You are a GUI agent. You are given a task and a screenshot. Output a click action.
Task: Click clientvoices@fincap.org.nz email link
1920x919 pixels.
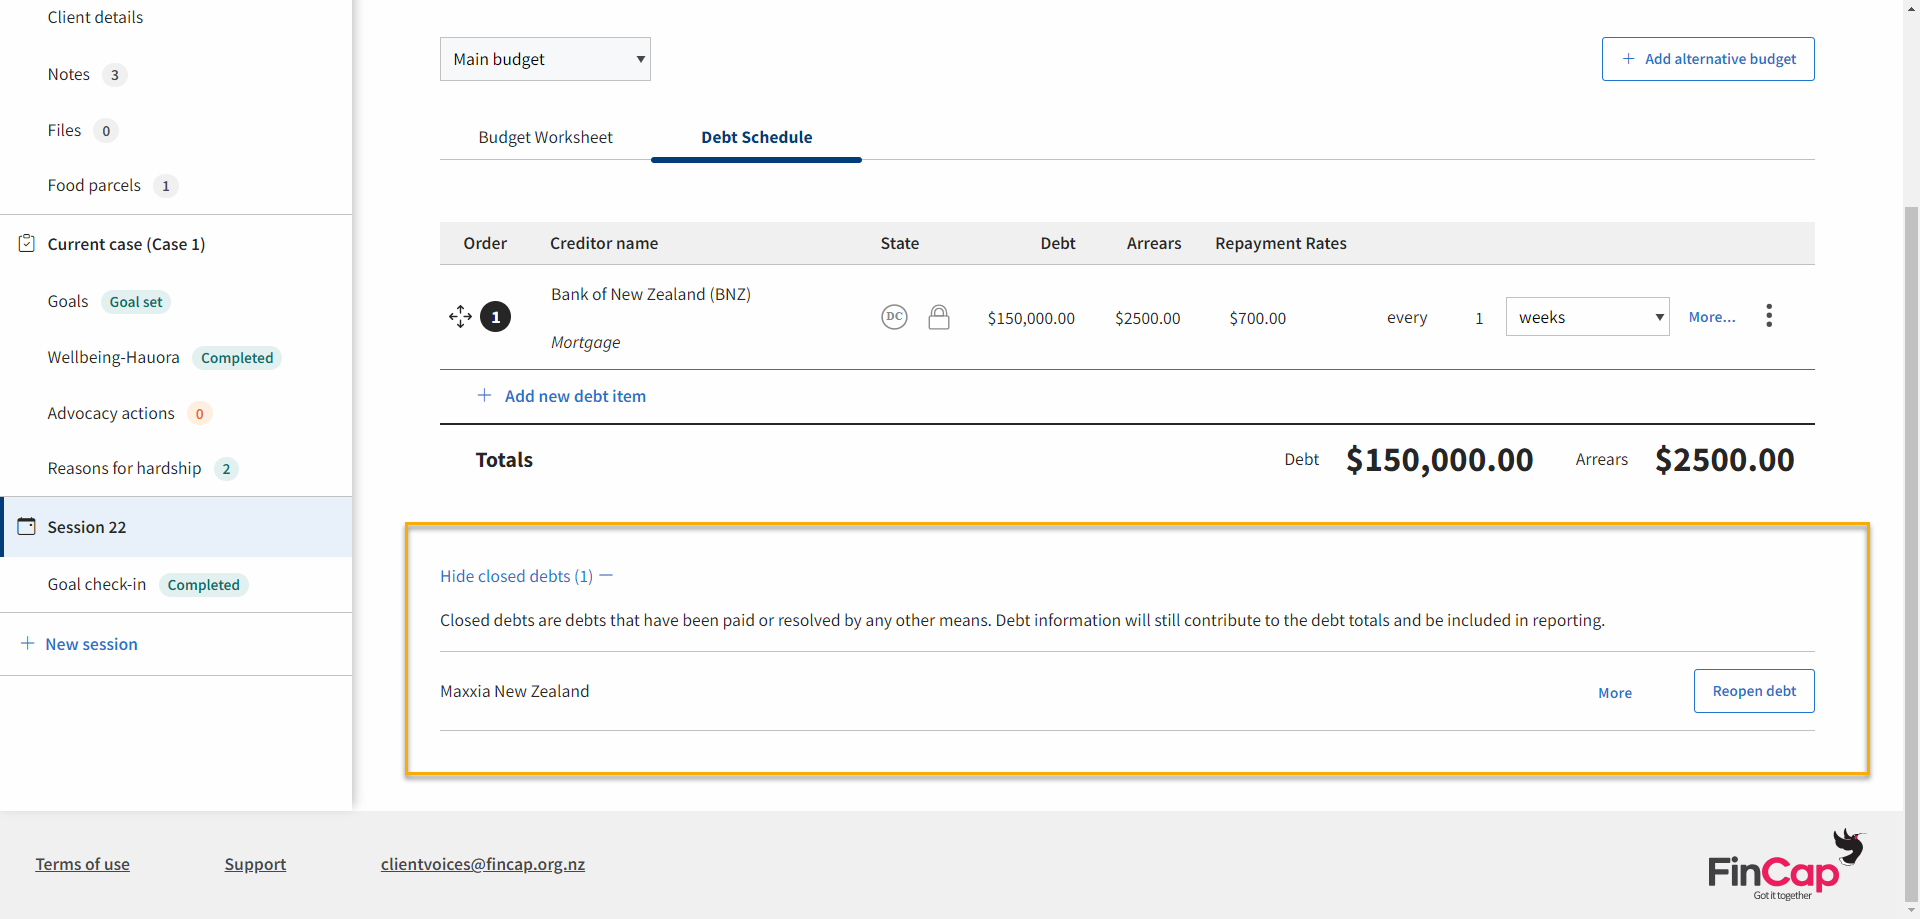483,864
